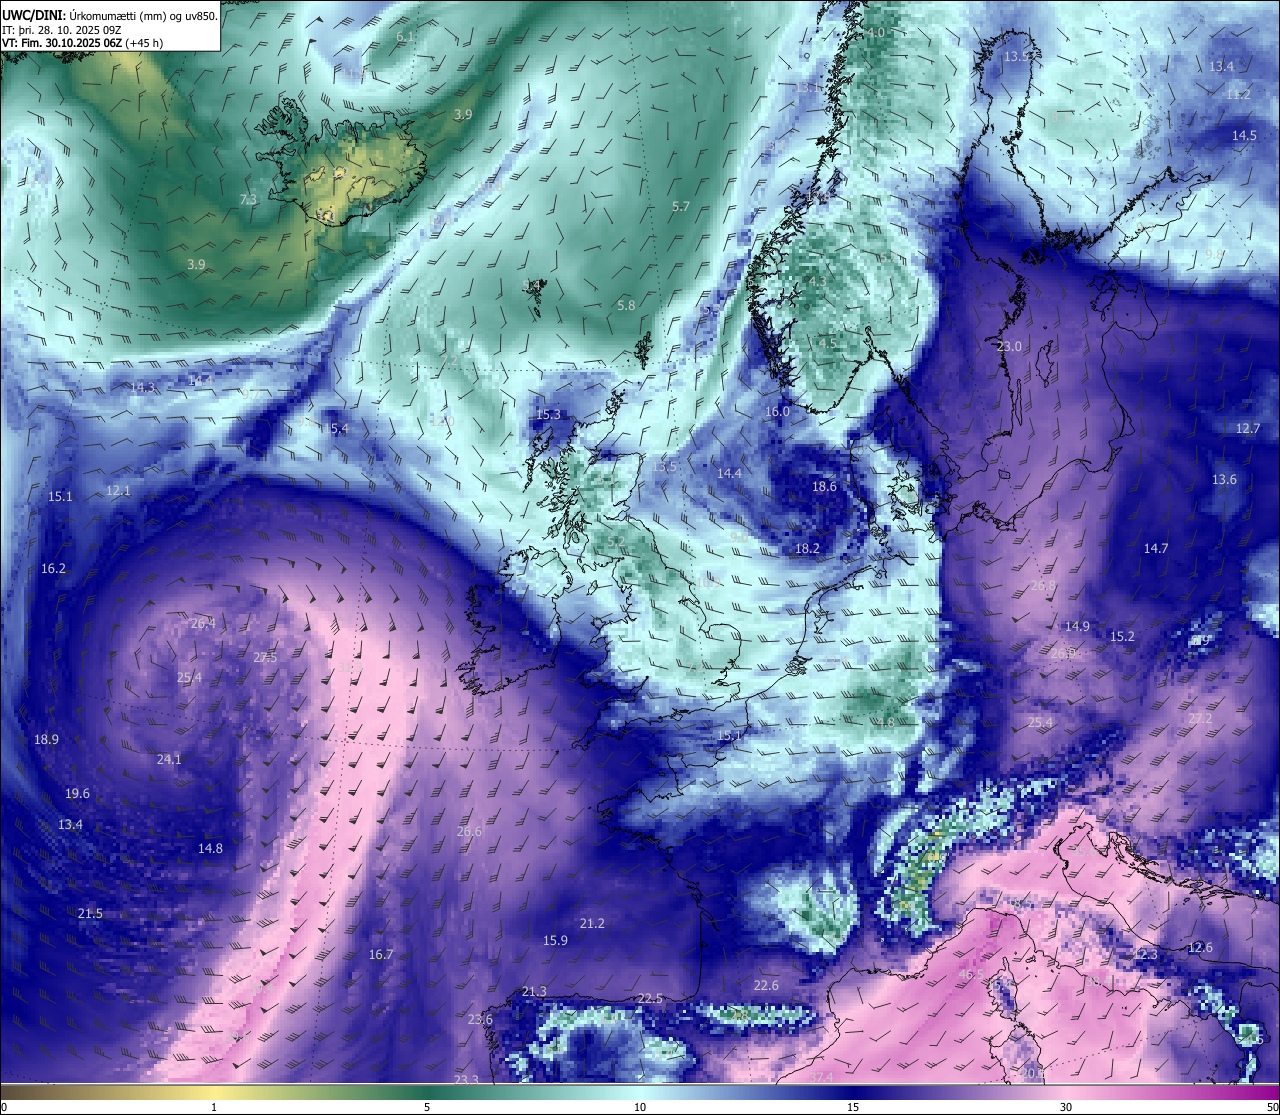The image size is (1280, 1115).
Task: Click the 14.5 value near the northeast corner
Action: click(1244, 136)
